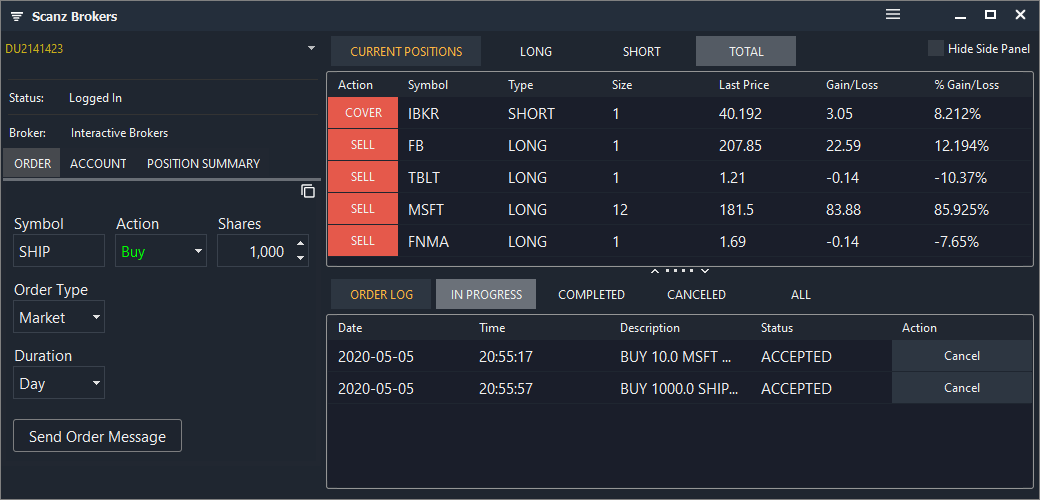Close the Scanz Brokers window
1040x500 pixels.
pyautogui.click(x=1020, y=15)
